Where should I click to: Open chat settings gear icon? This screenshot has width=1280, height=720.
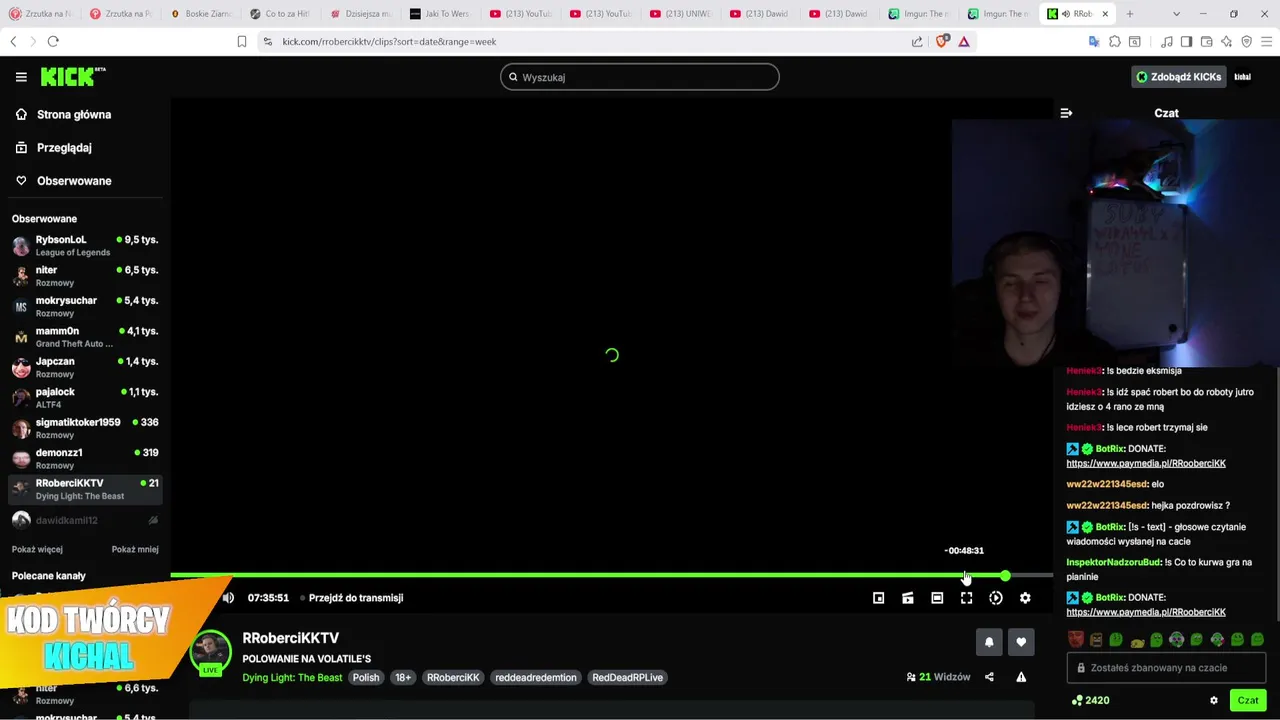(x=1214, y=701)
